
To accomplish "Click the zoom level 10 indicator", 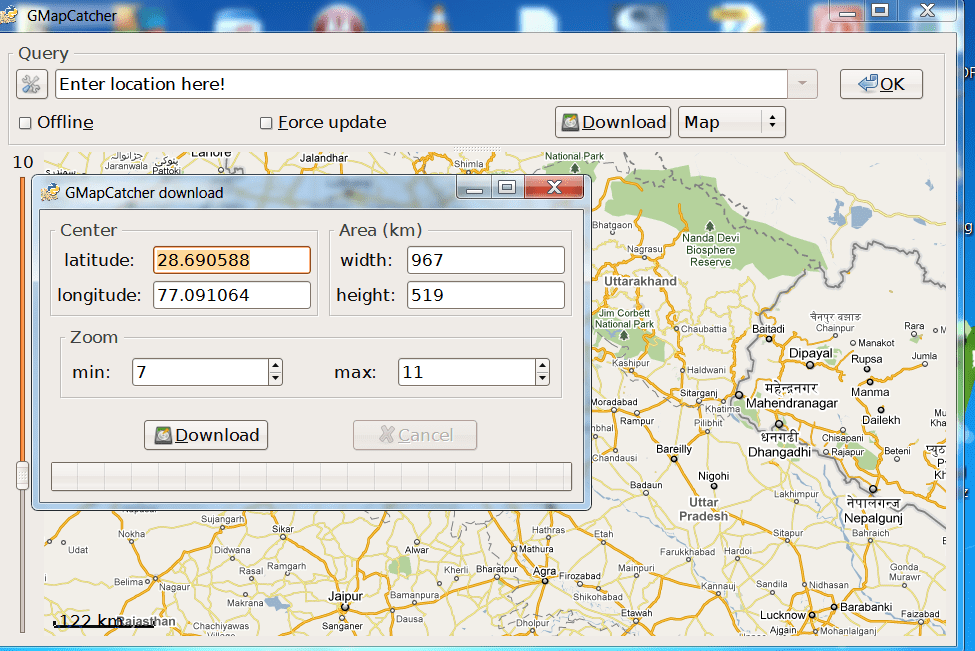I will (23, 162).
